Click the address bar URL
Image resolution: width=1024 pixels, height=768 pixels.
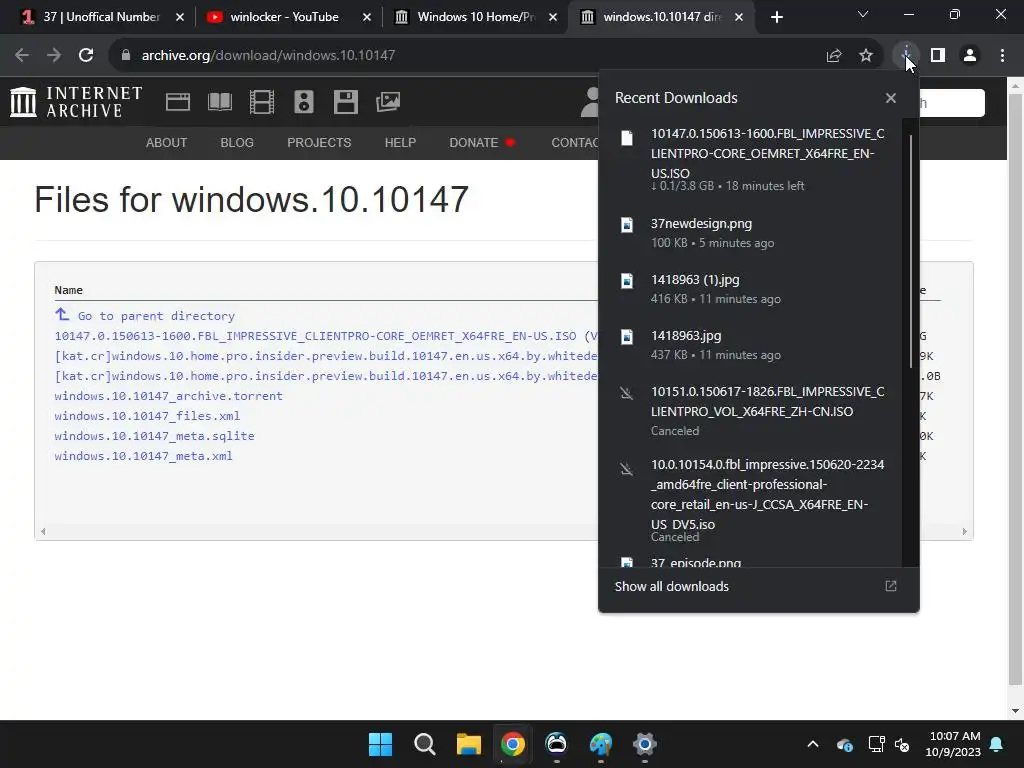click(x=268, y=56)
